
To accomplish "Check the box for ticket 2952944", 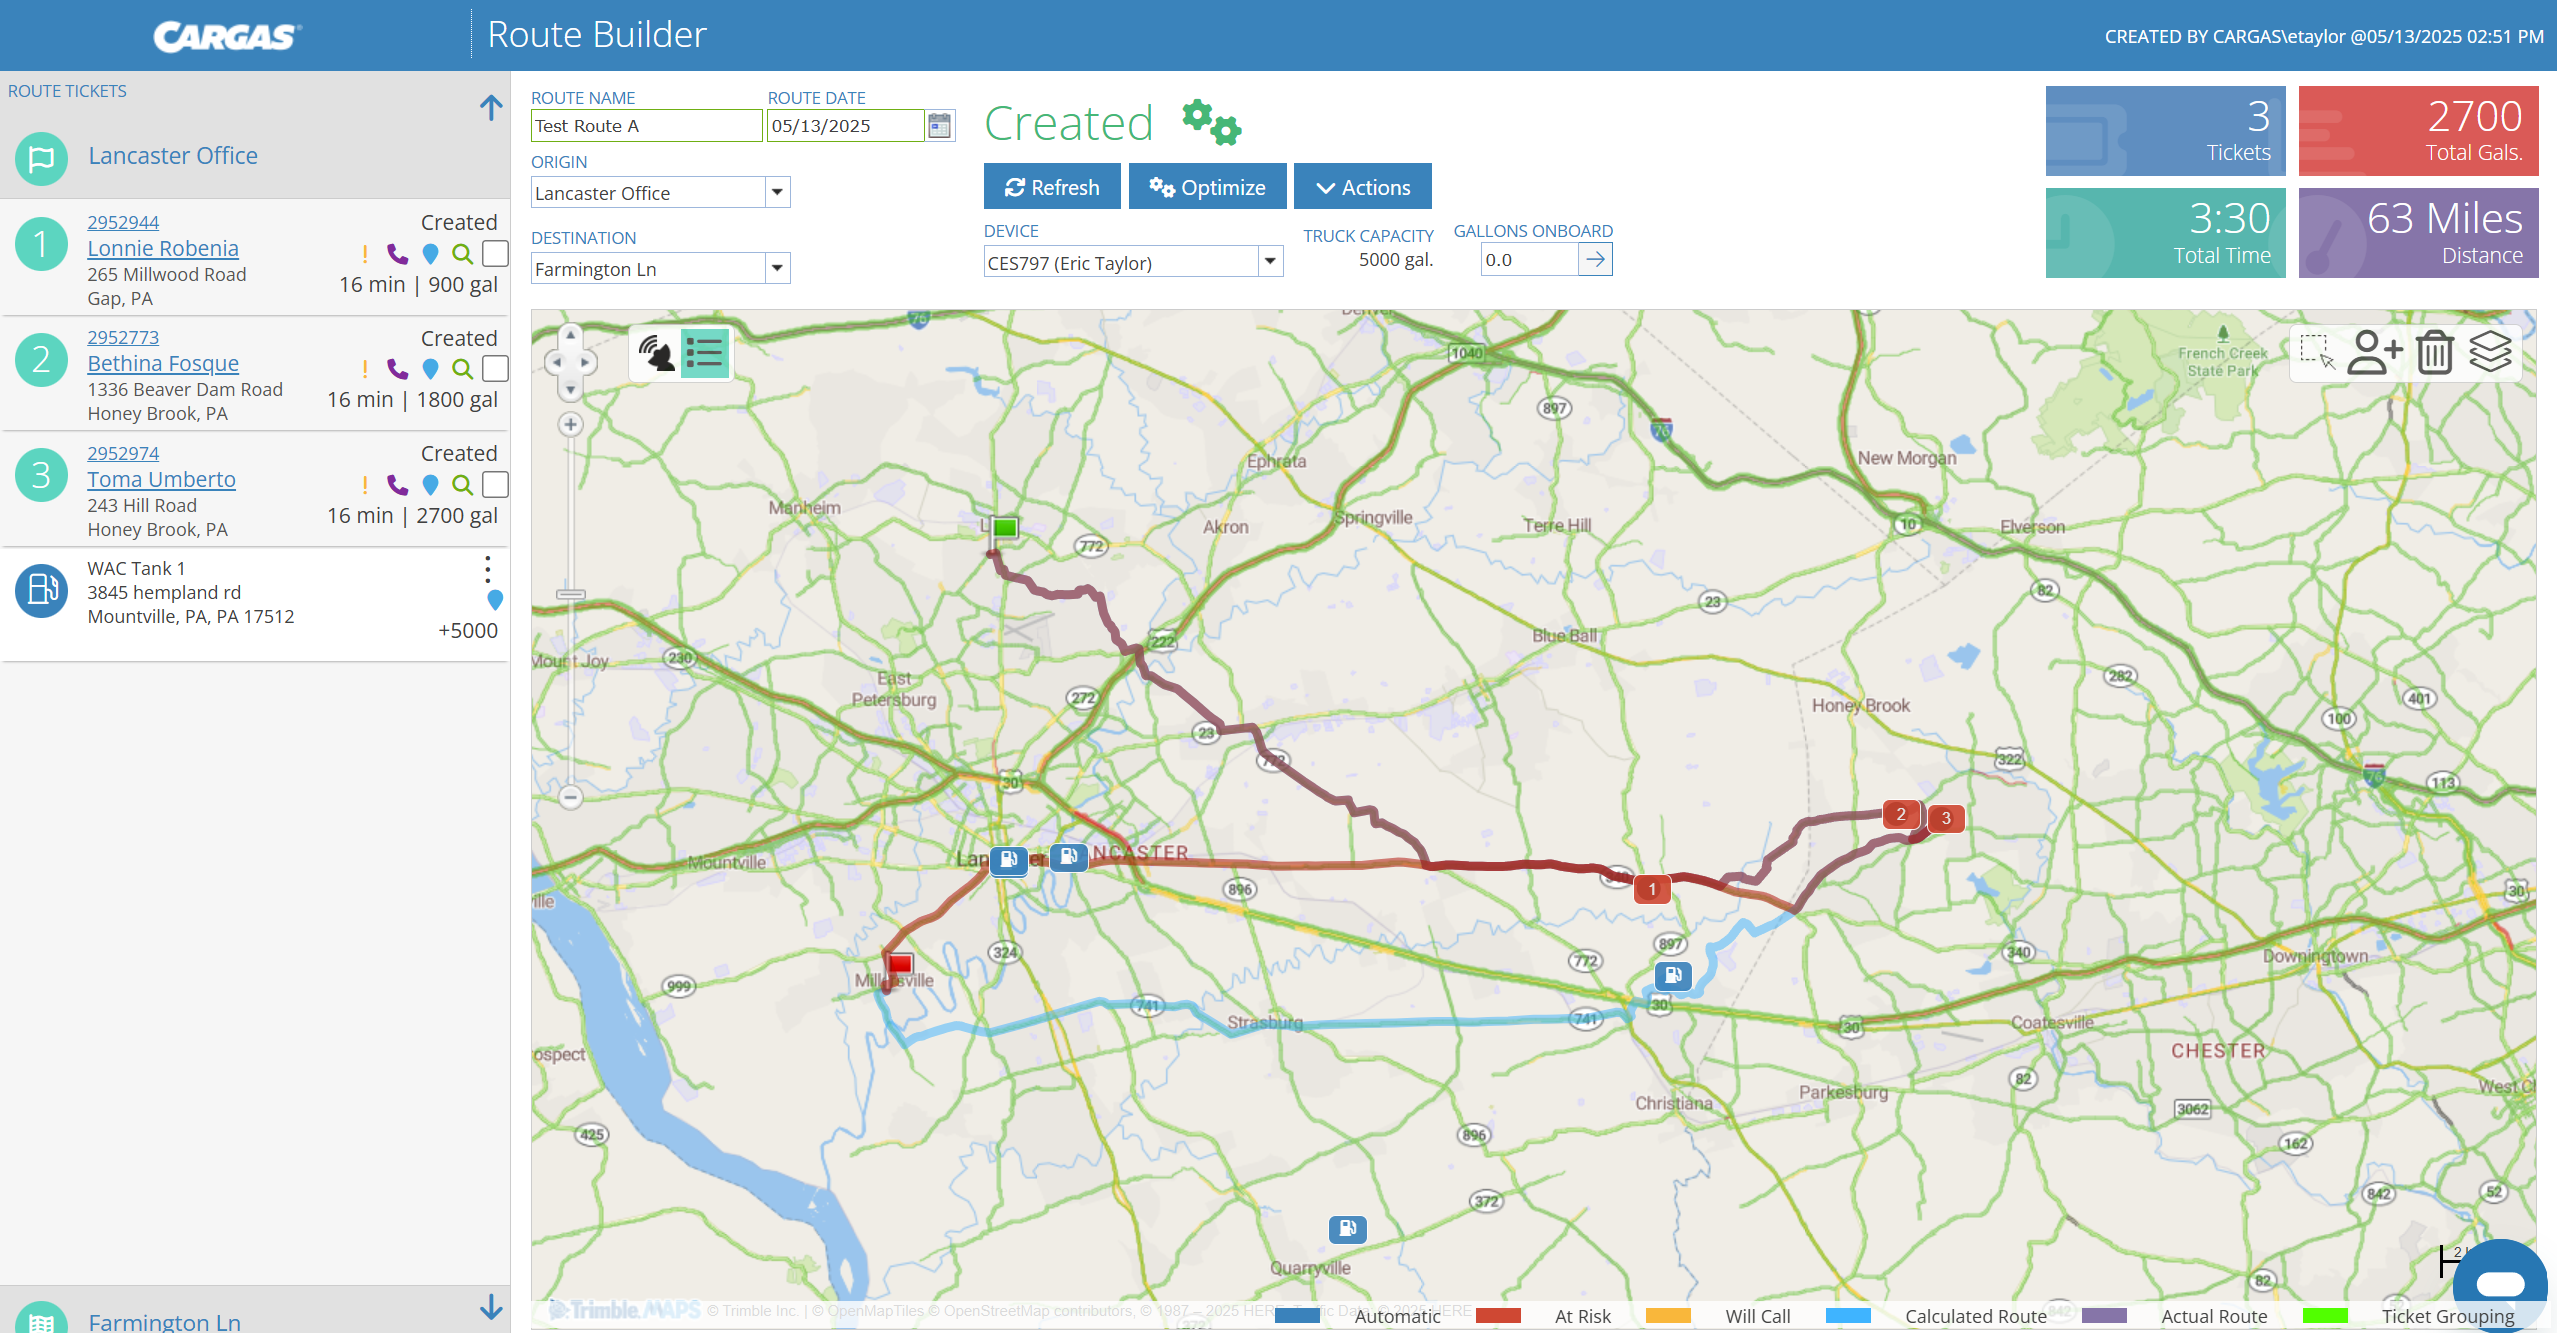I will (x=495, y=254).
